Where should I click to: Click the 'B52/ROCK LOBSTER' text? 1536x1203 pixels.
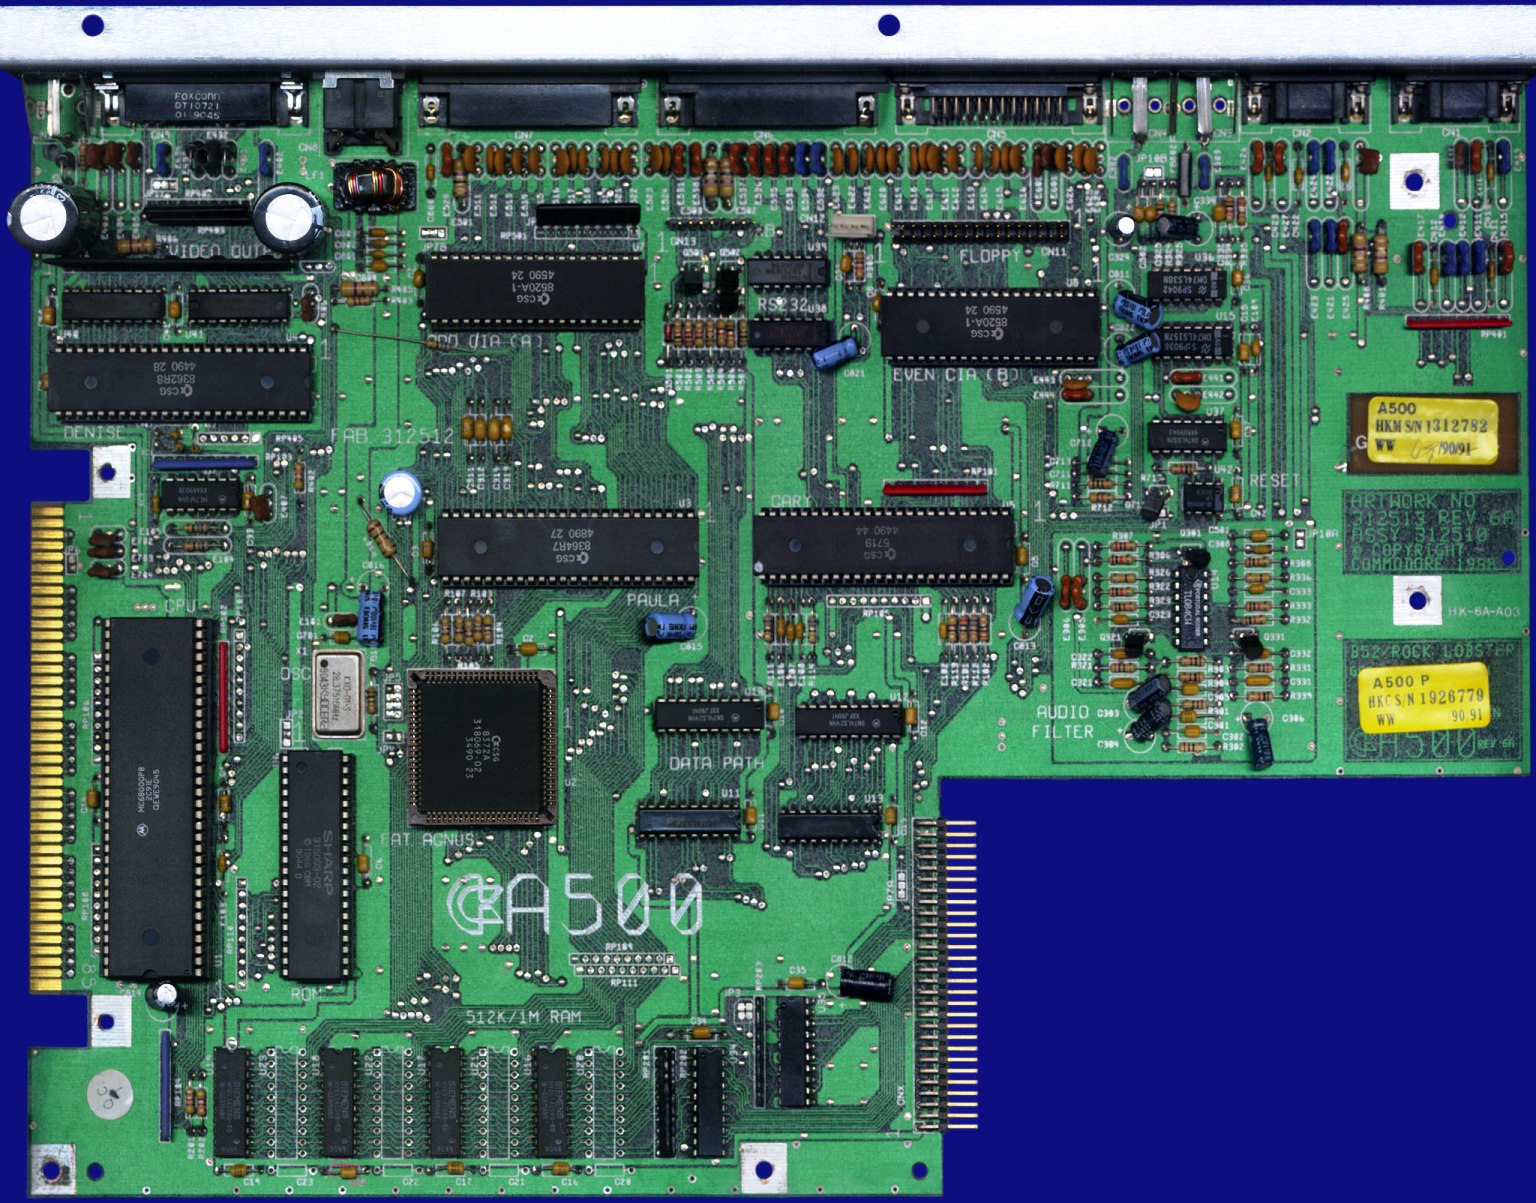tap(1432, 651)
